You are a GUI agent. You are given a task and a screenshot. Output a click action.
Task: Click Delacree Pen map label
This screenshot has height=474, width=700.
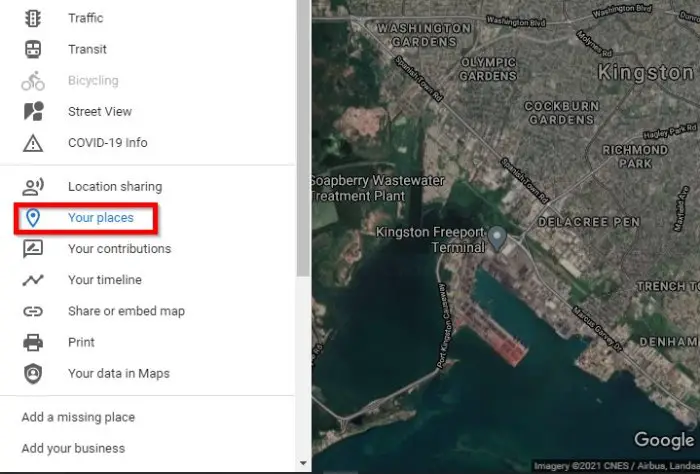[x=589, y=222]
